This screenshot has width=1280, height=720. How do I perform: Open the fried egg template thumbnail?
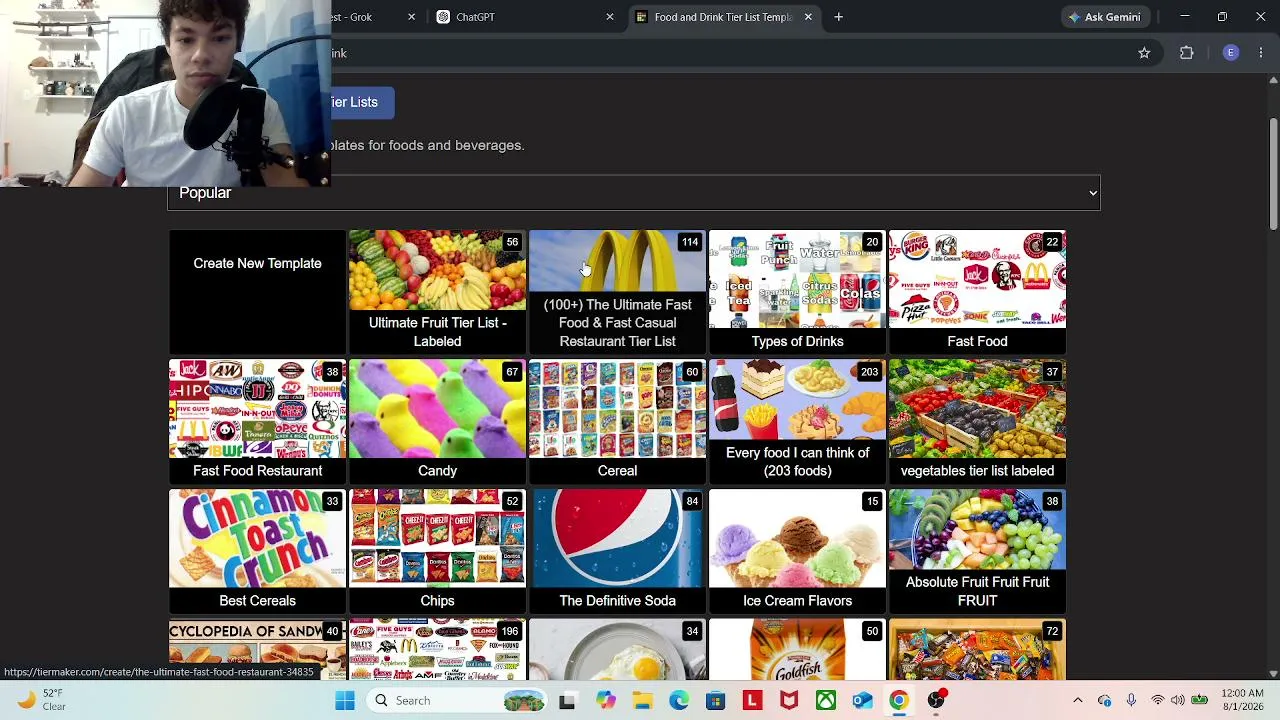click(617, 649)
